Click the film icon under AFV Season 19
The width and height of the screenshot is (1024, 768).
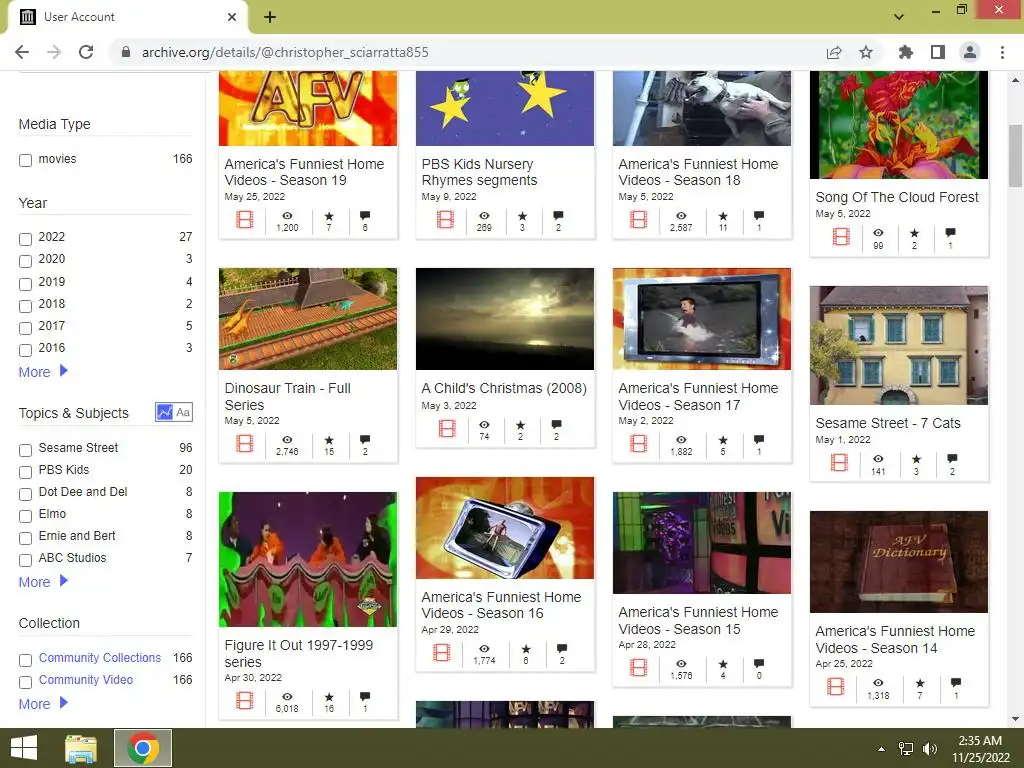click(x=245, y=219)
